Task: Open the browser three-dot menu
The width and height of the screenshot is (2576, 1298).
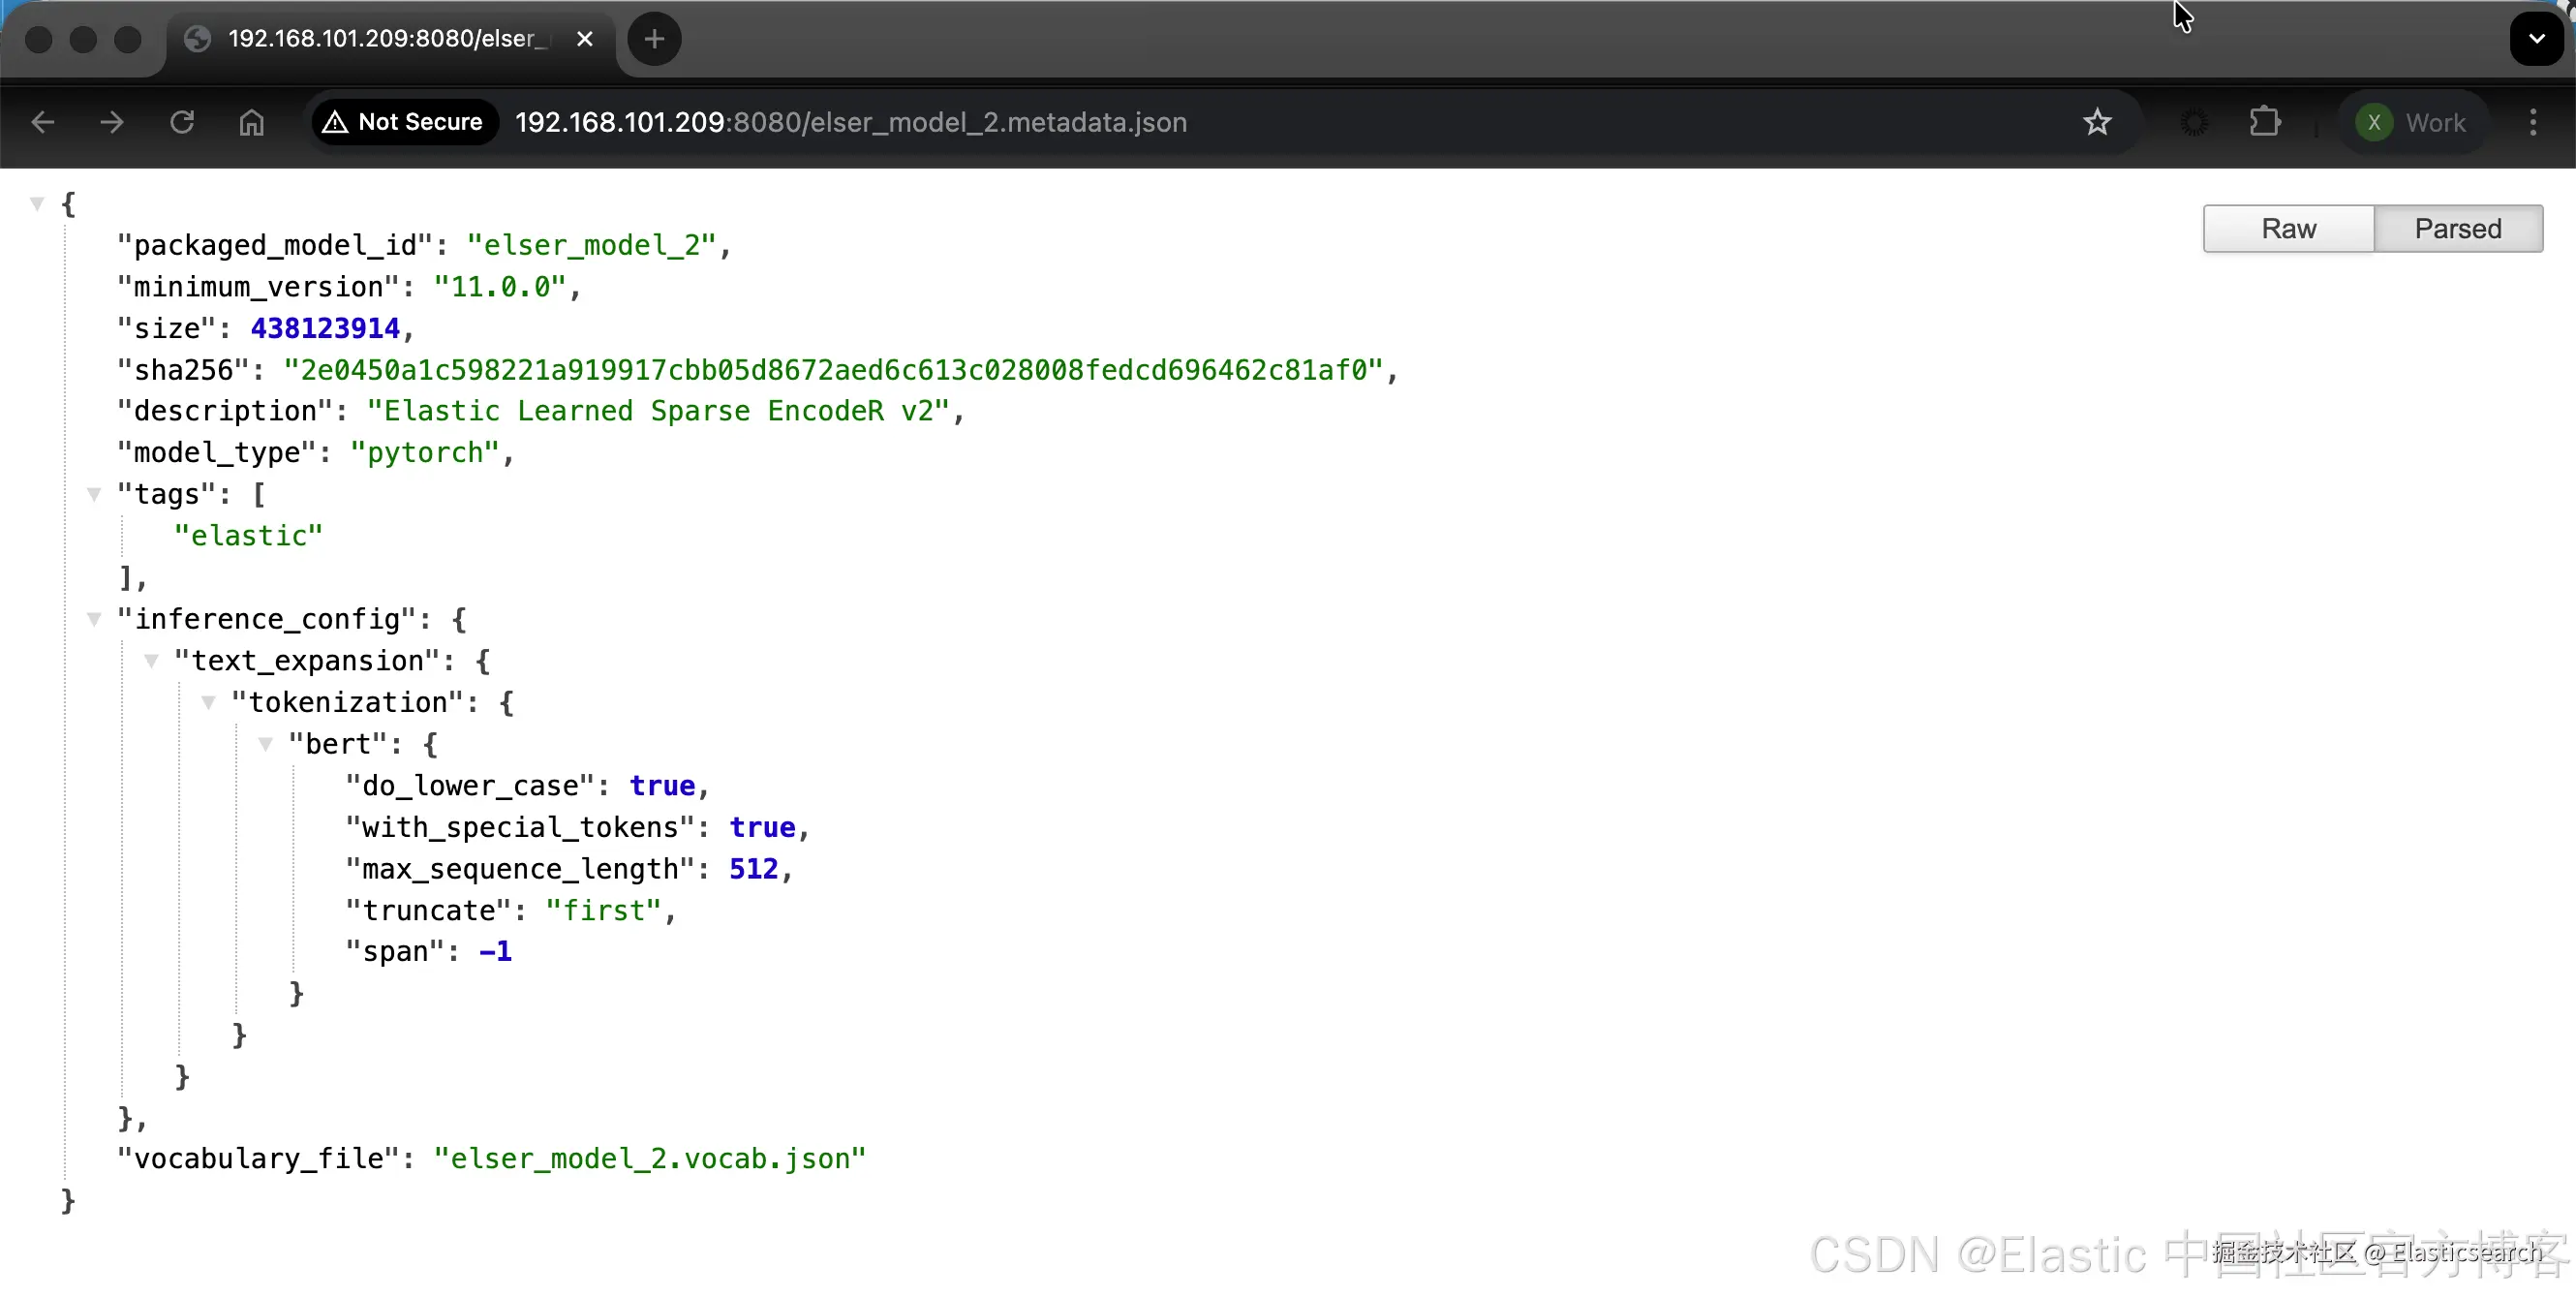Action: pyautogui.click(x=2532, y=122)
